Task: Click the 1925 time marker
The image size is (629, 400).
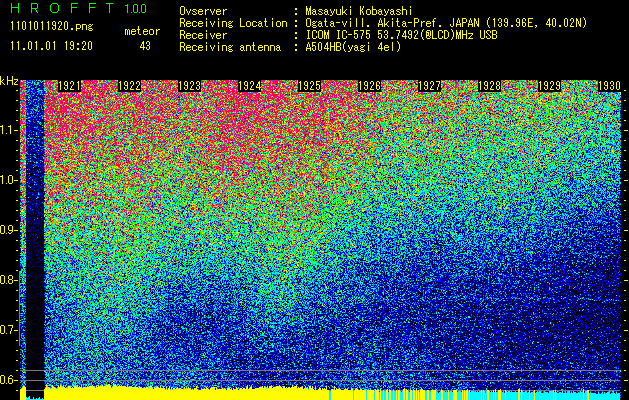Action: [310, 86]
